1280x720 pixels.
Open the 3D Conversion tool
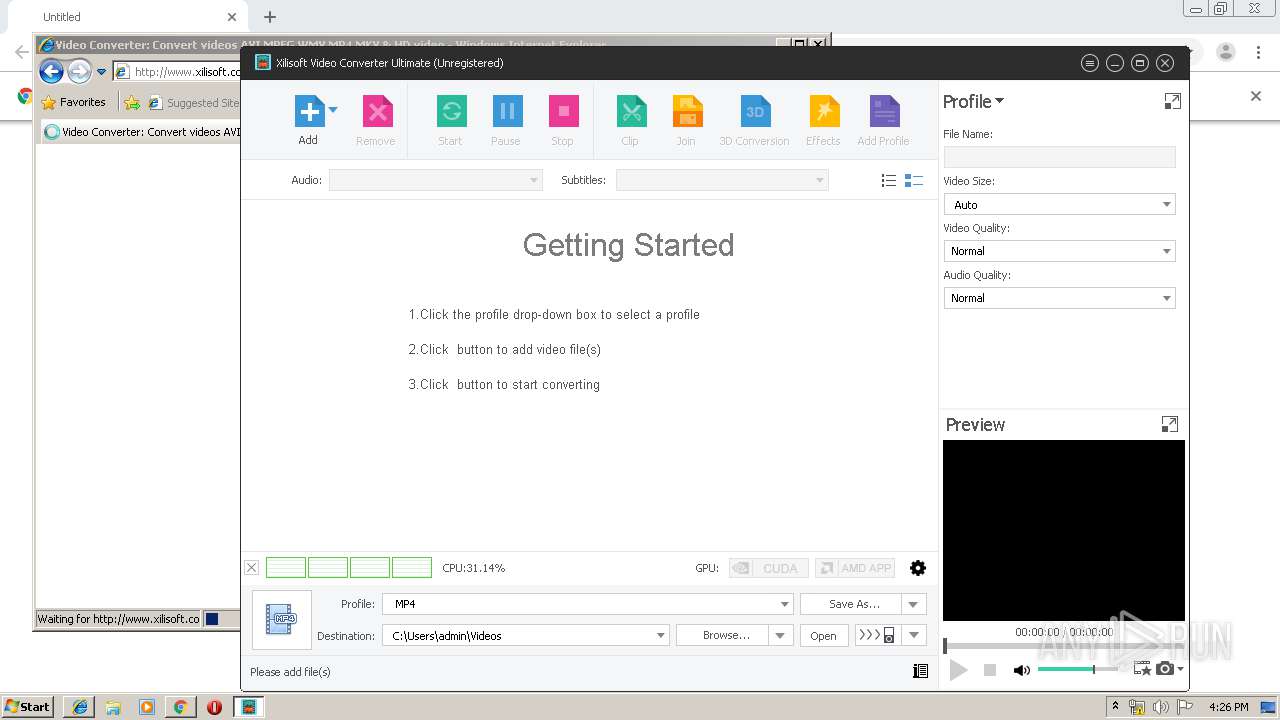coord(755,110)
